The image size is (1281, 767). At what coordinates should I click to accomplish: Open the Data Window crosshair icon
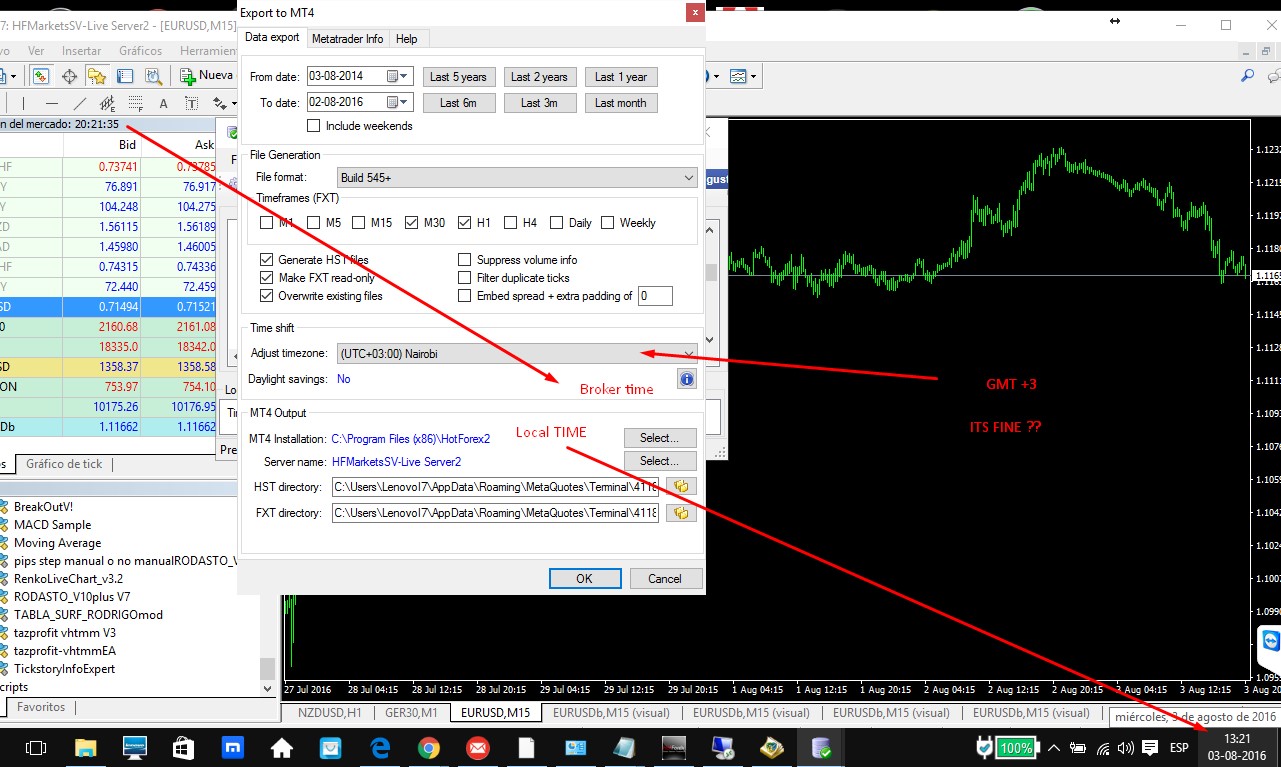click(69, 76)
